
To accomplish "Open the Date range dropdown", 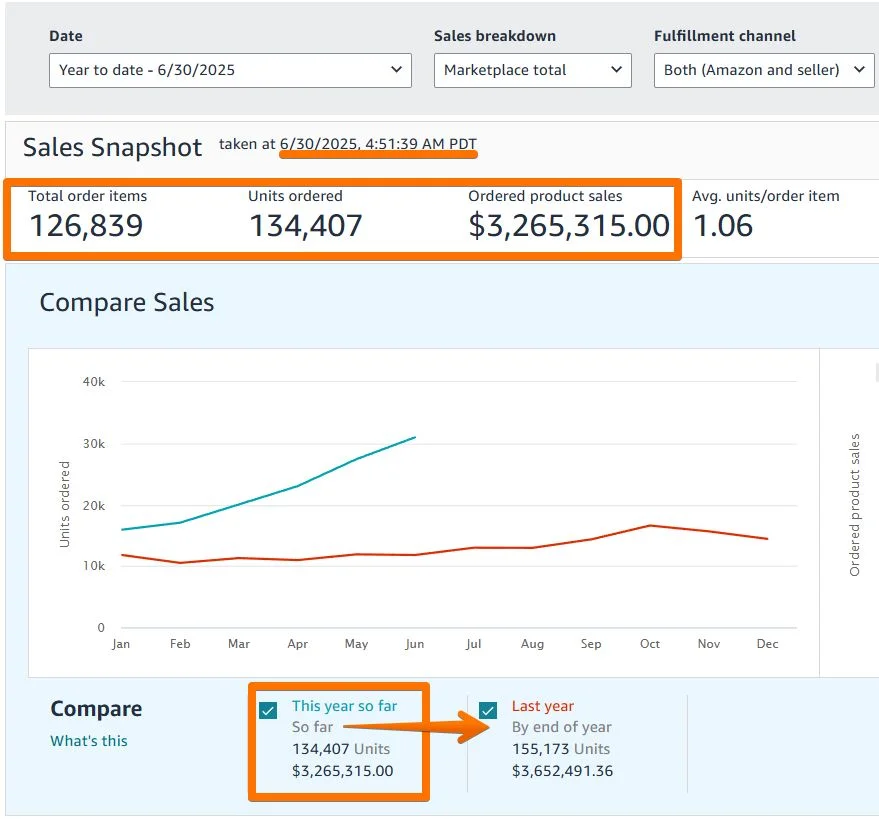I will click(x=229, y=70).
